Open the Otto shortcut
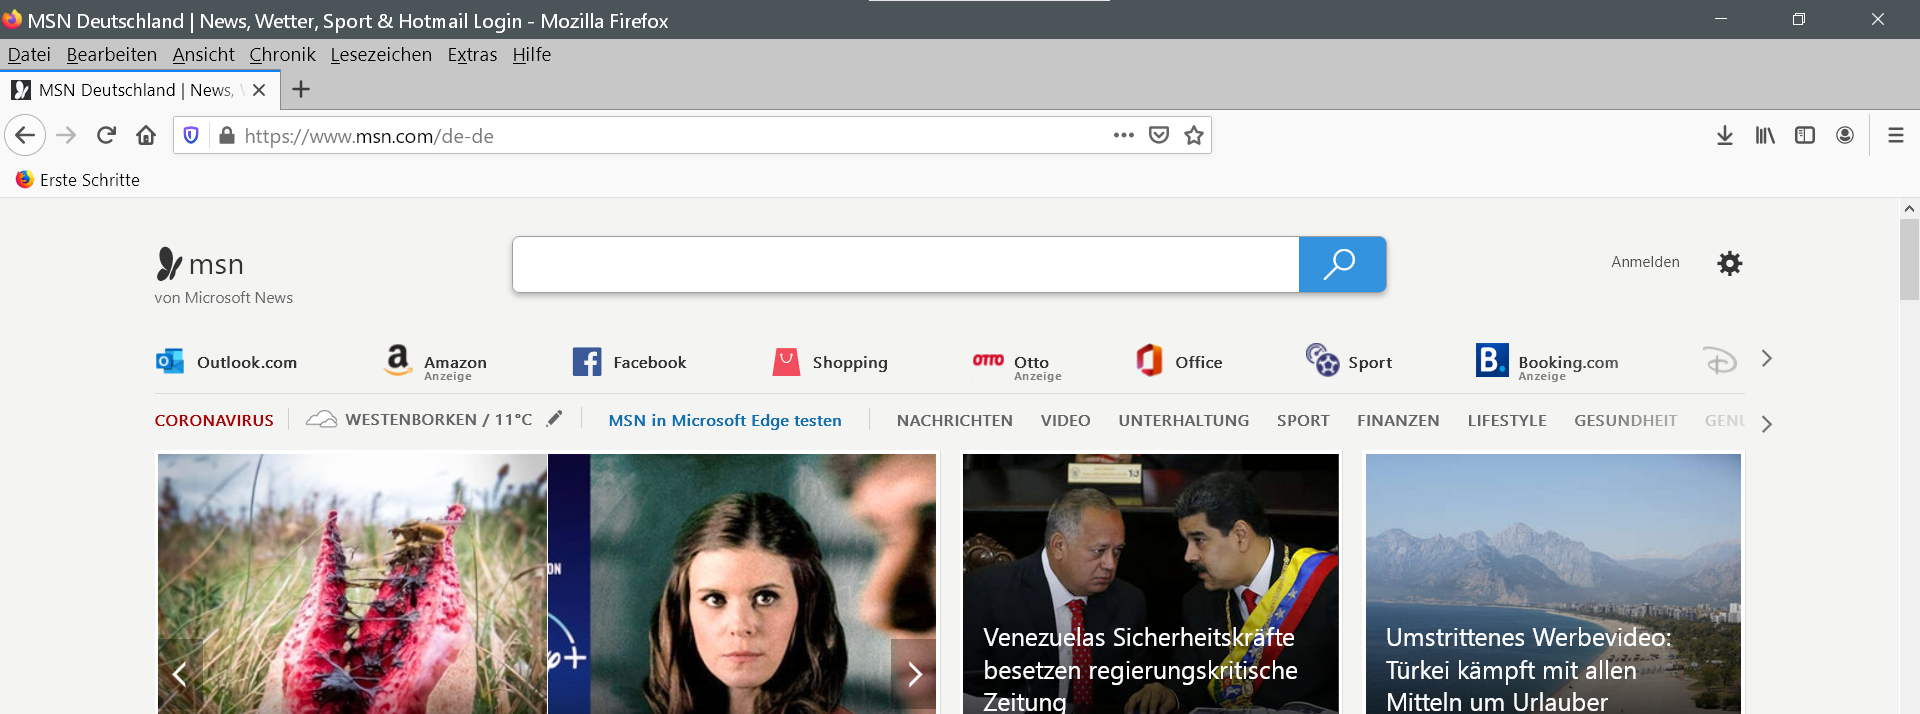The image size is (1920, 714). [x=1017, y=362]
